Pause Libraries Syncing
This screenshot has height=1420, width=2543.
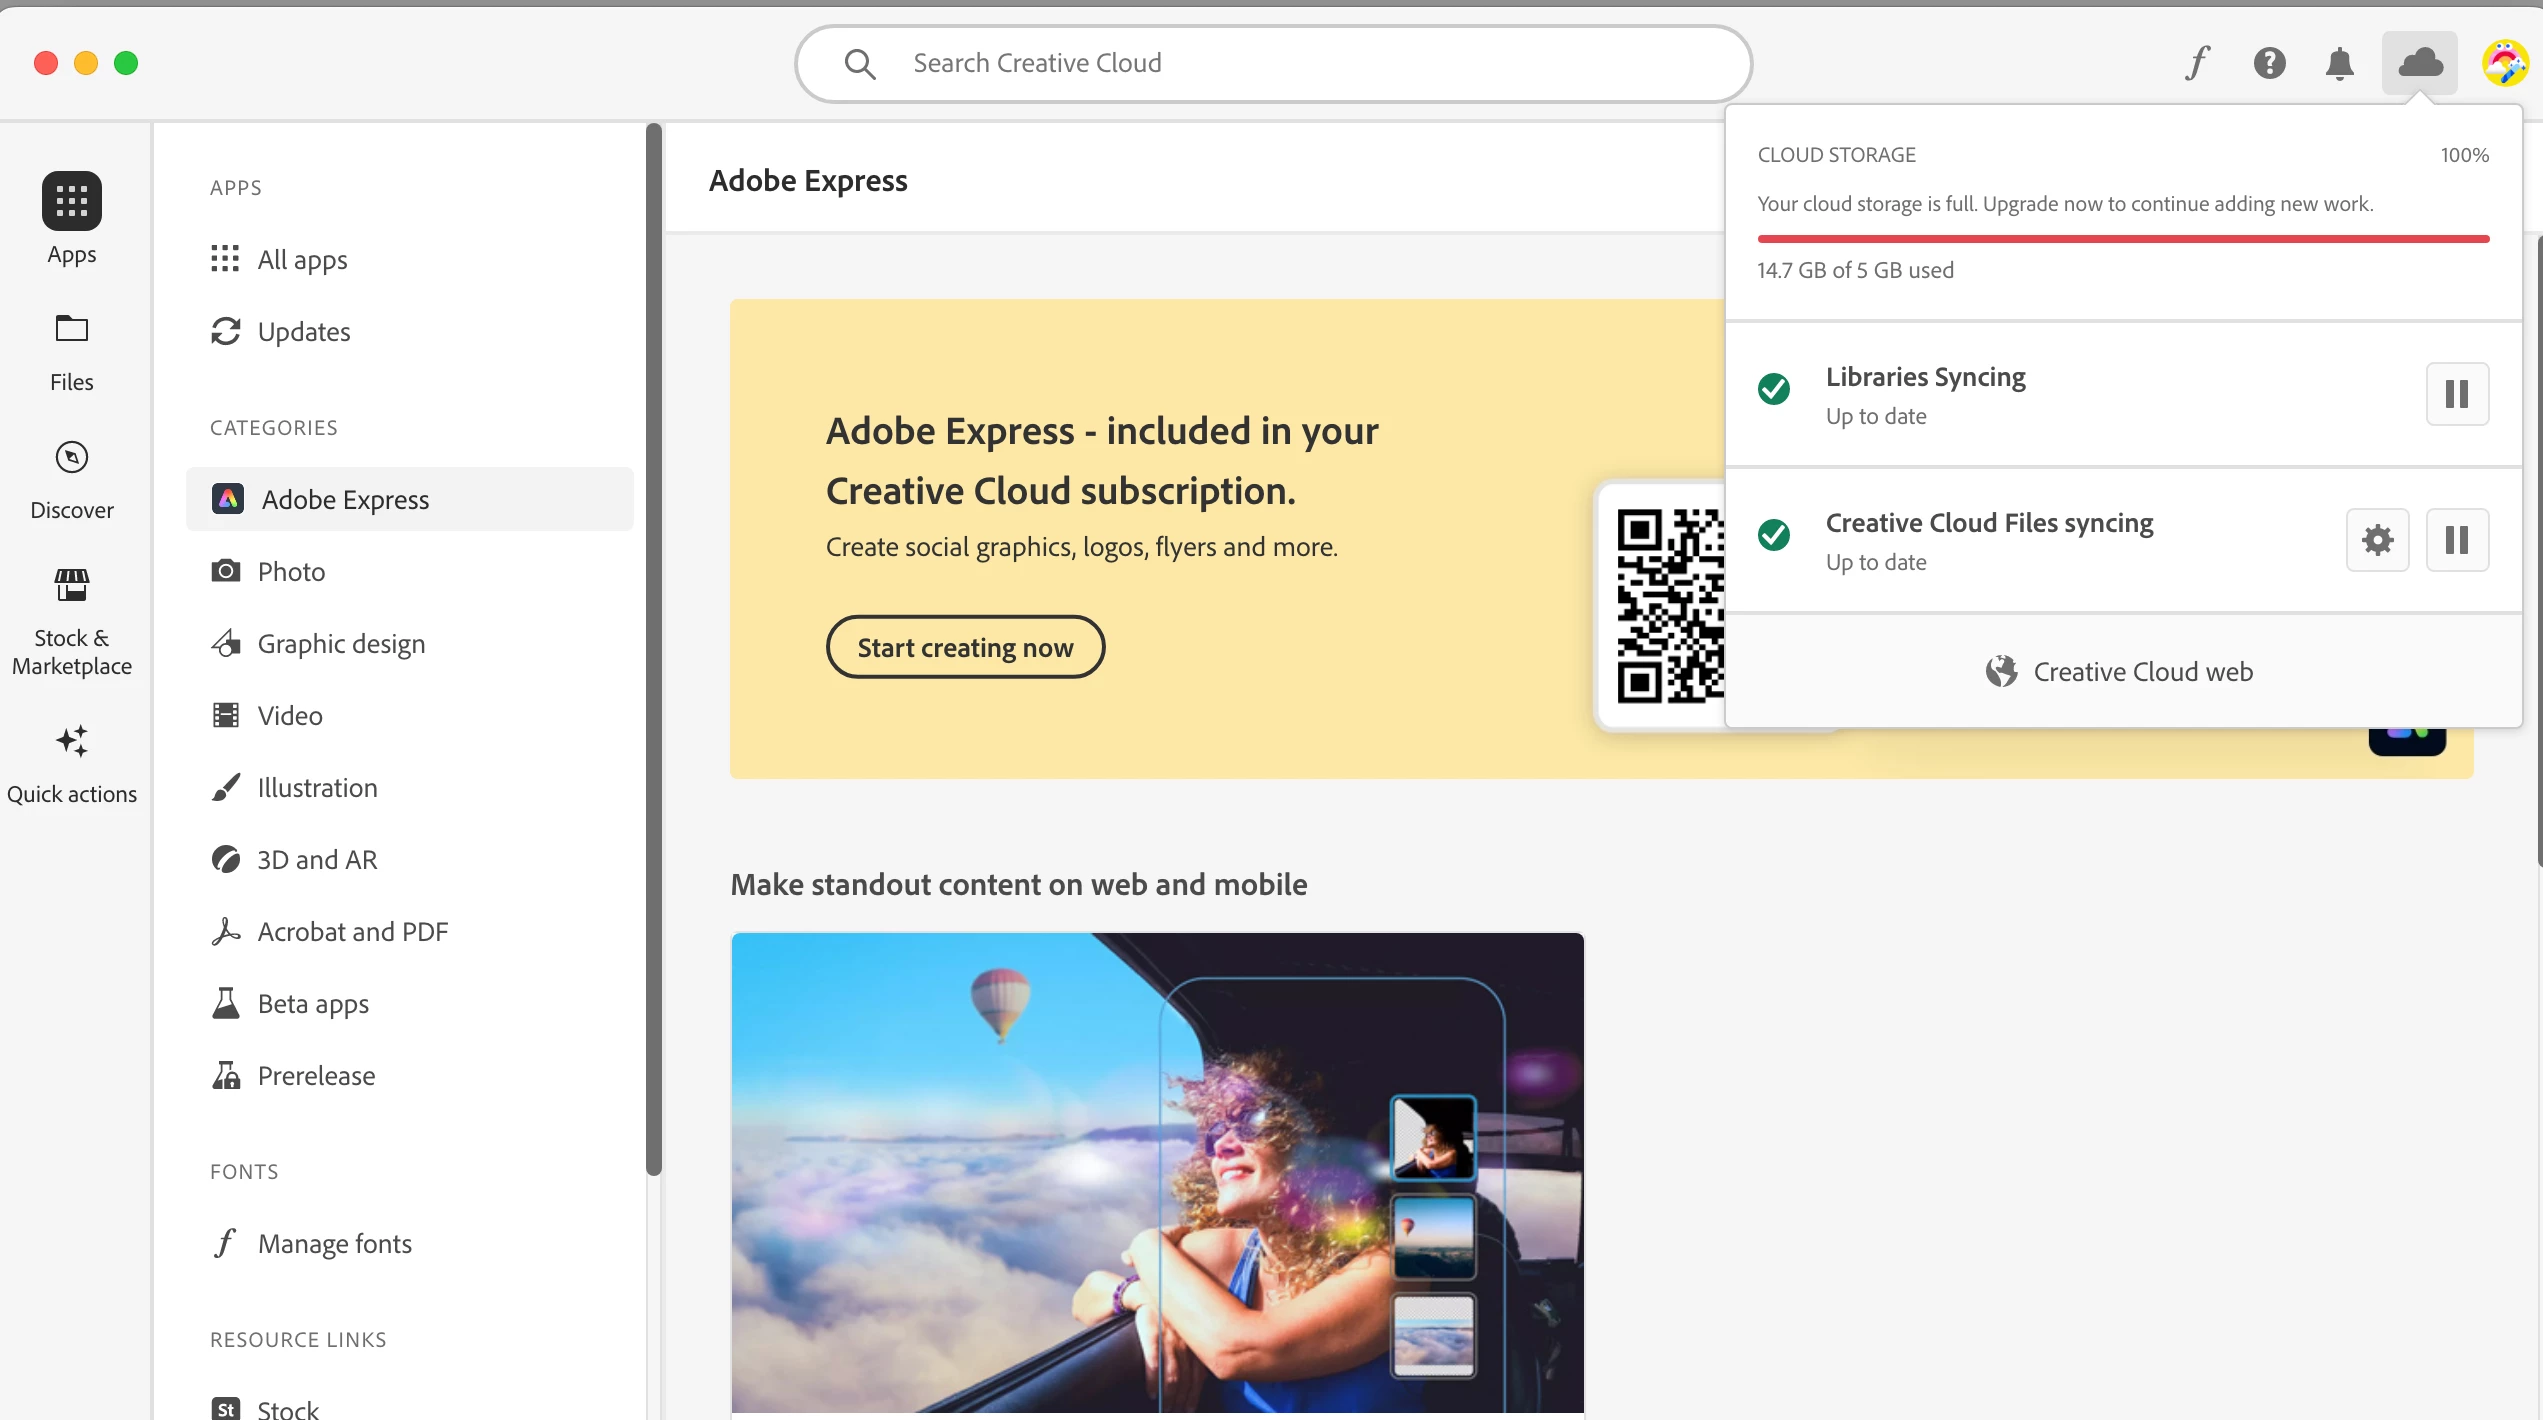(2457, 393)
